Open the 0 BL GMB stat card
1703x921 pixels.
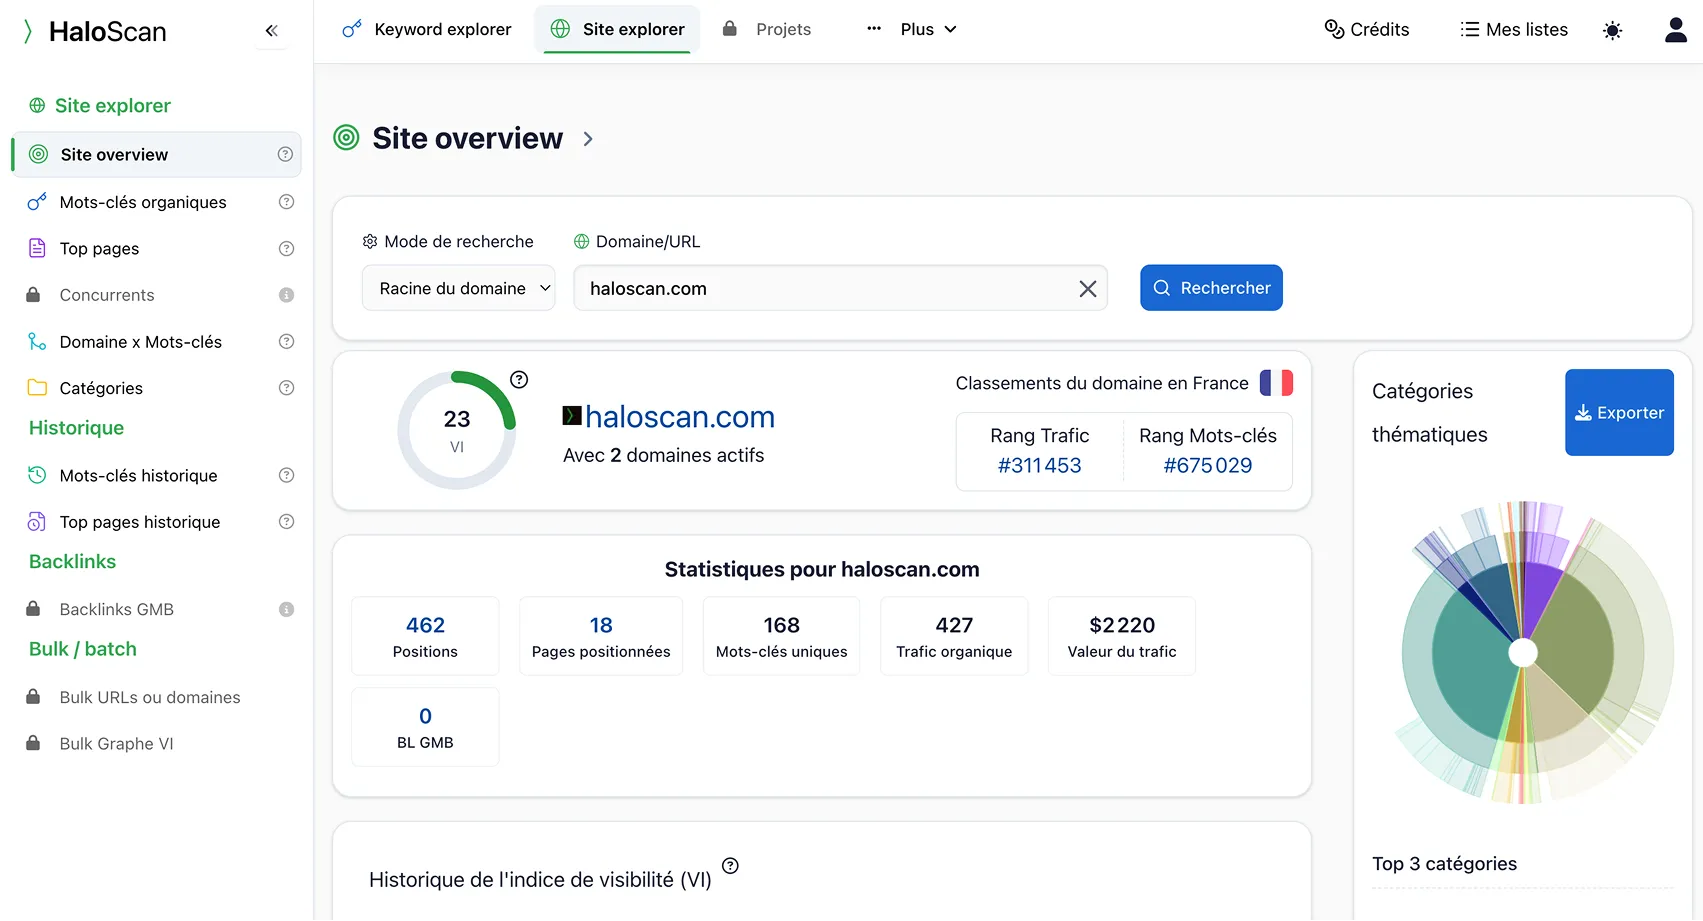(425, 727)
